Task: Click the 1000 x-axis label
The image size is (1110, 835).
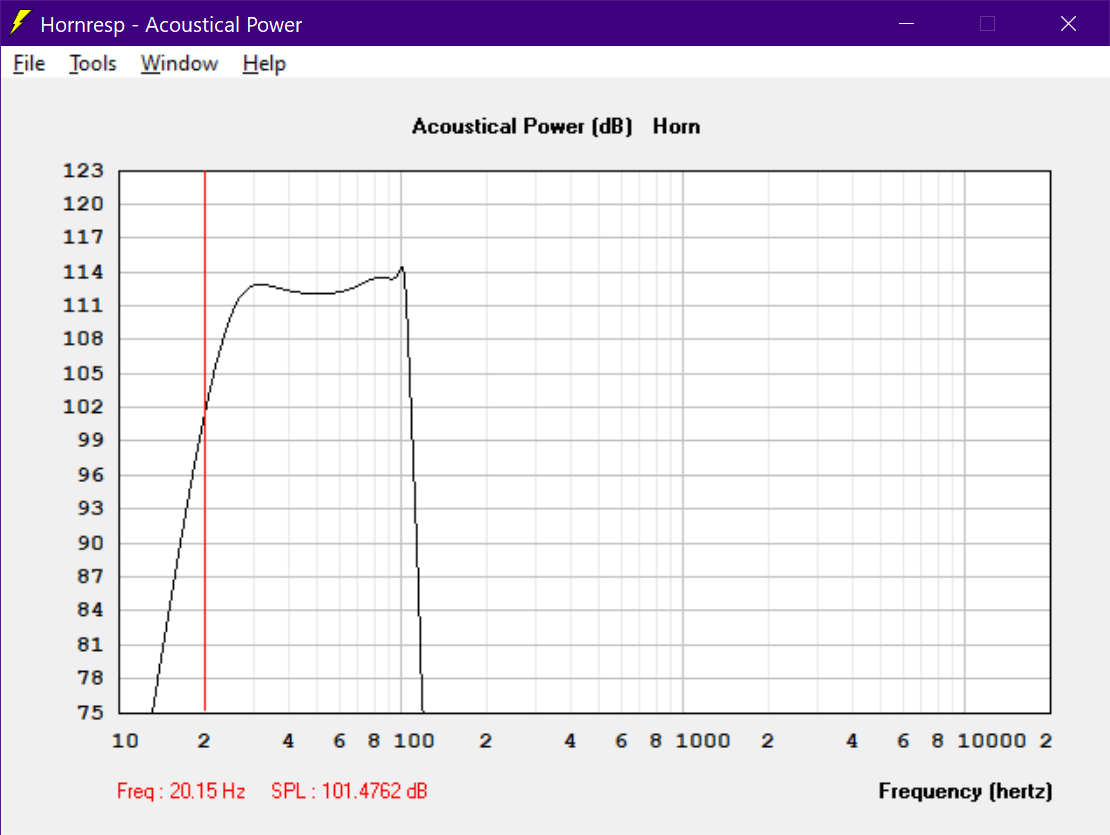Action: pyautogui.click(x=703, y=741)
